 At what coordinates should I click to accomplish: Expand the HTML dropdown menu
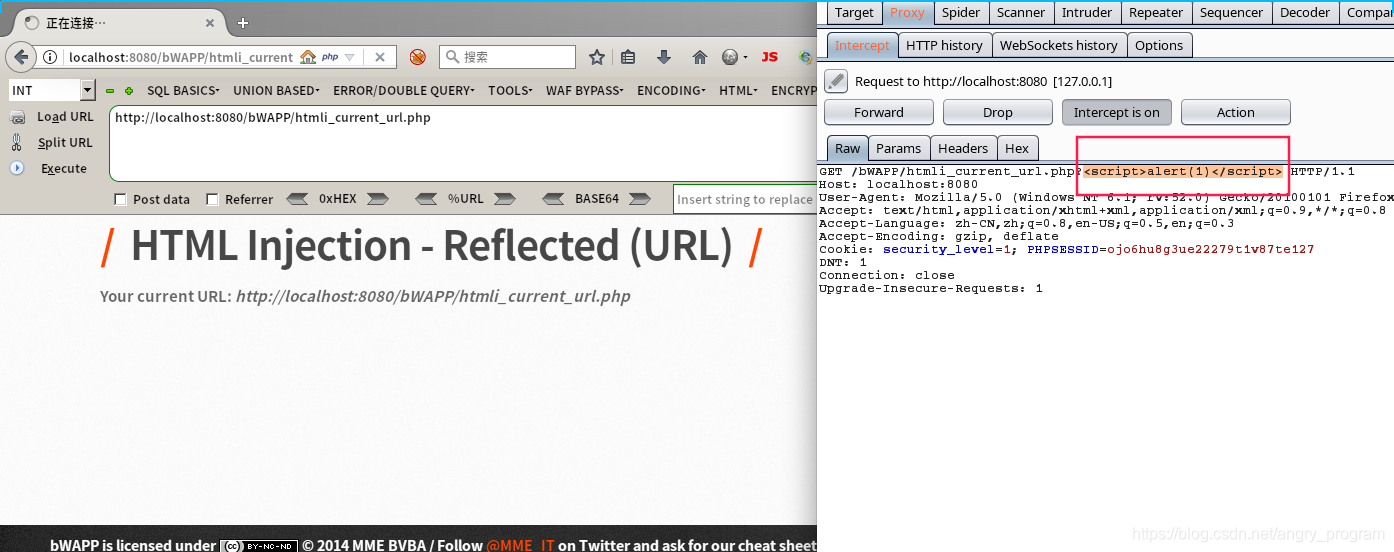click(739, 90)
